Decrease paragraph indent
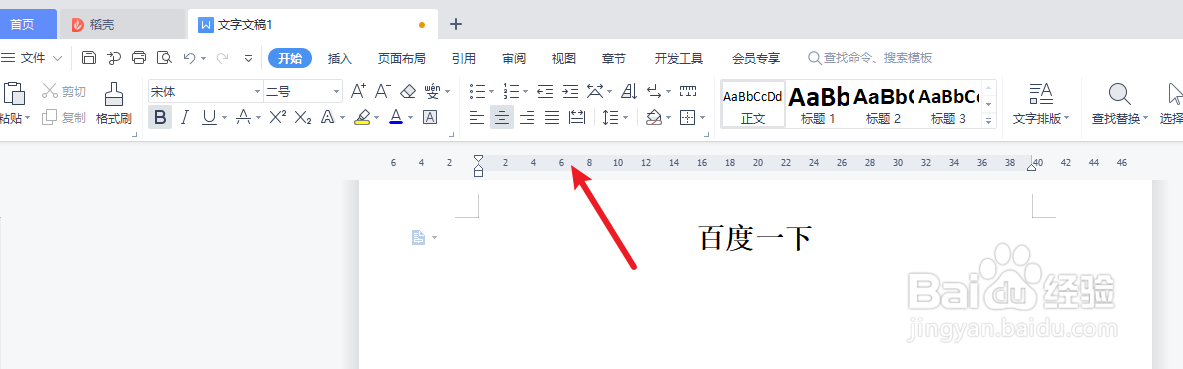The width and height of the screenshot is (1183, 369). [x=545, y=91]
